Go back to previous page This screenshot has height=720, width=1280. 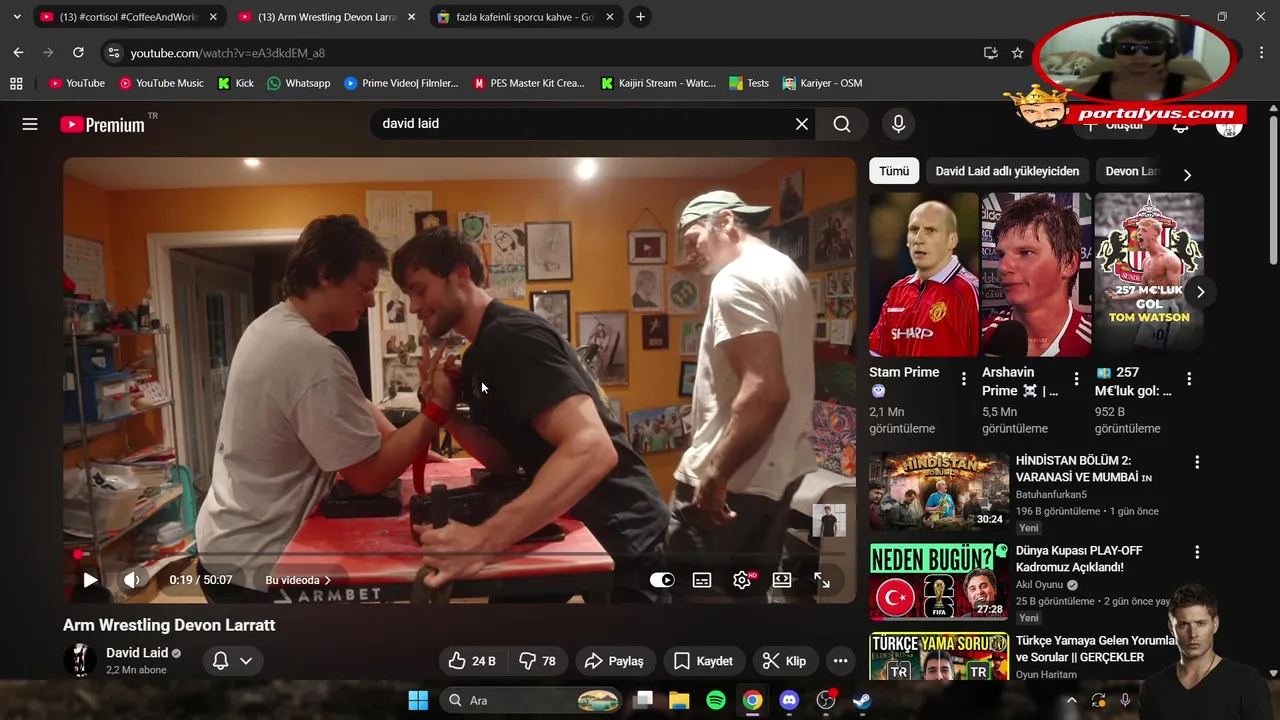(18, 53)
